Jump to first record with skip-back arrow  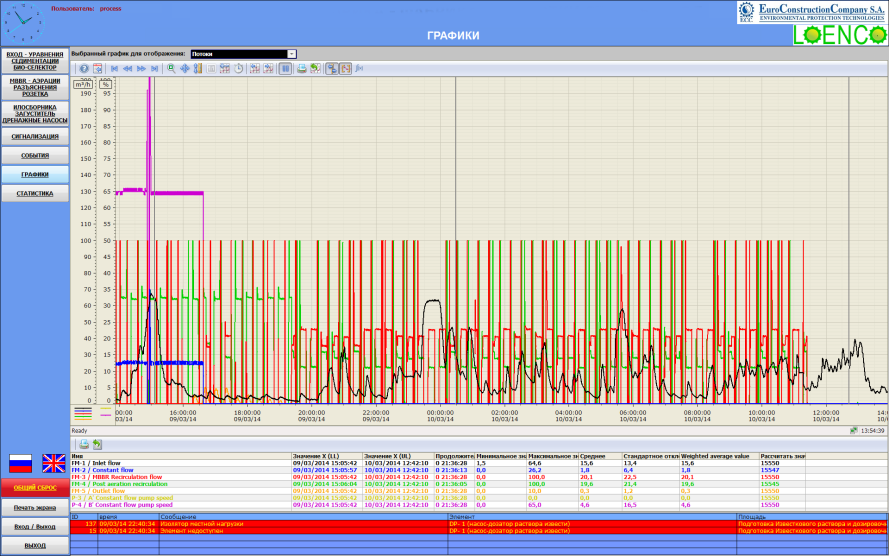(115, 68)
